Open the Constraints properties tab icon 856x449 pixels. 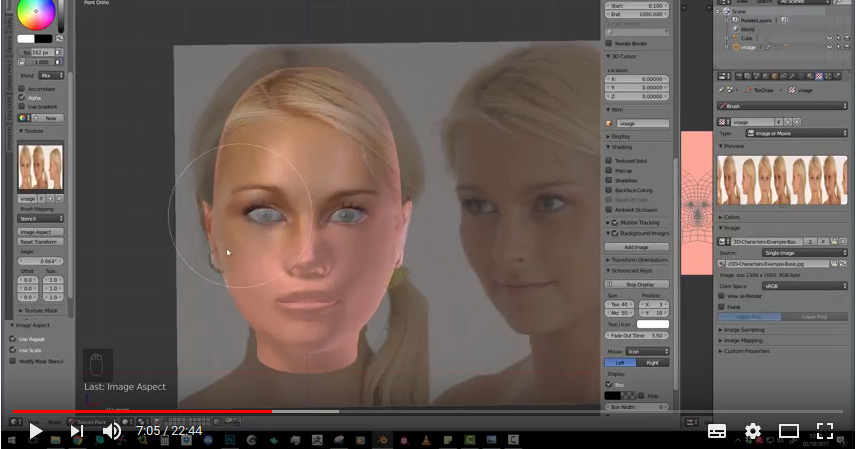(783, 76)
